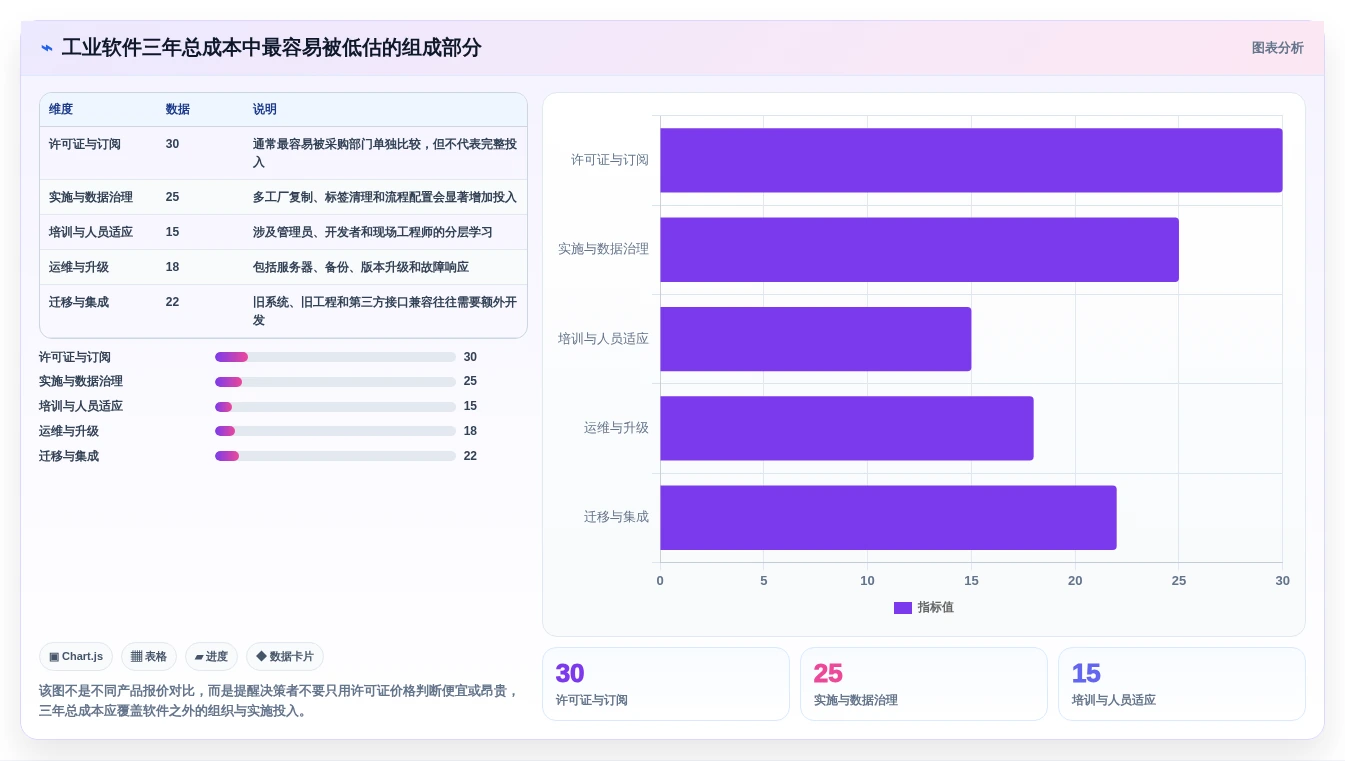Click the x-axis tick label 10
Viewport: 1345px width, 761px height.
[x=867, y=581]
